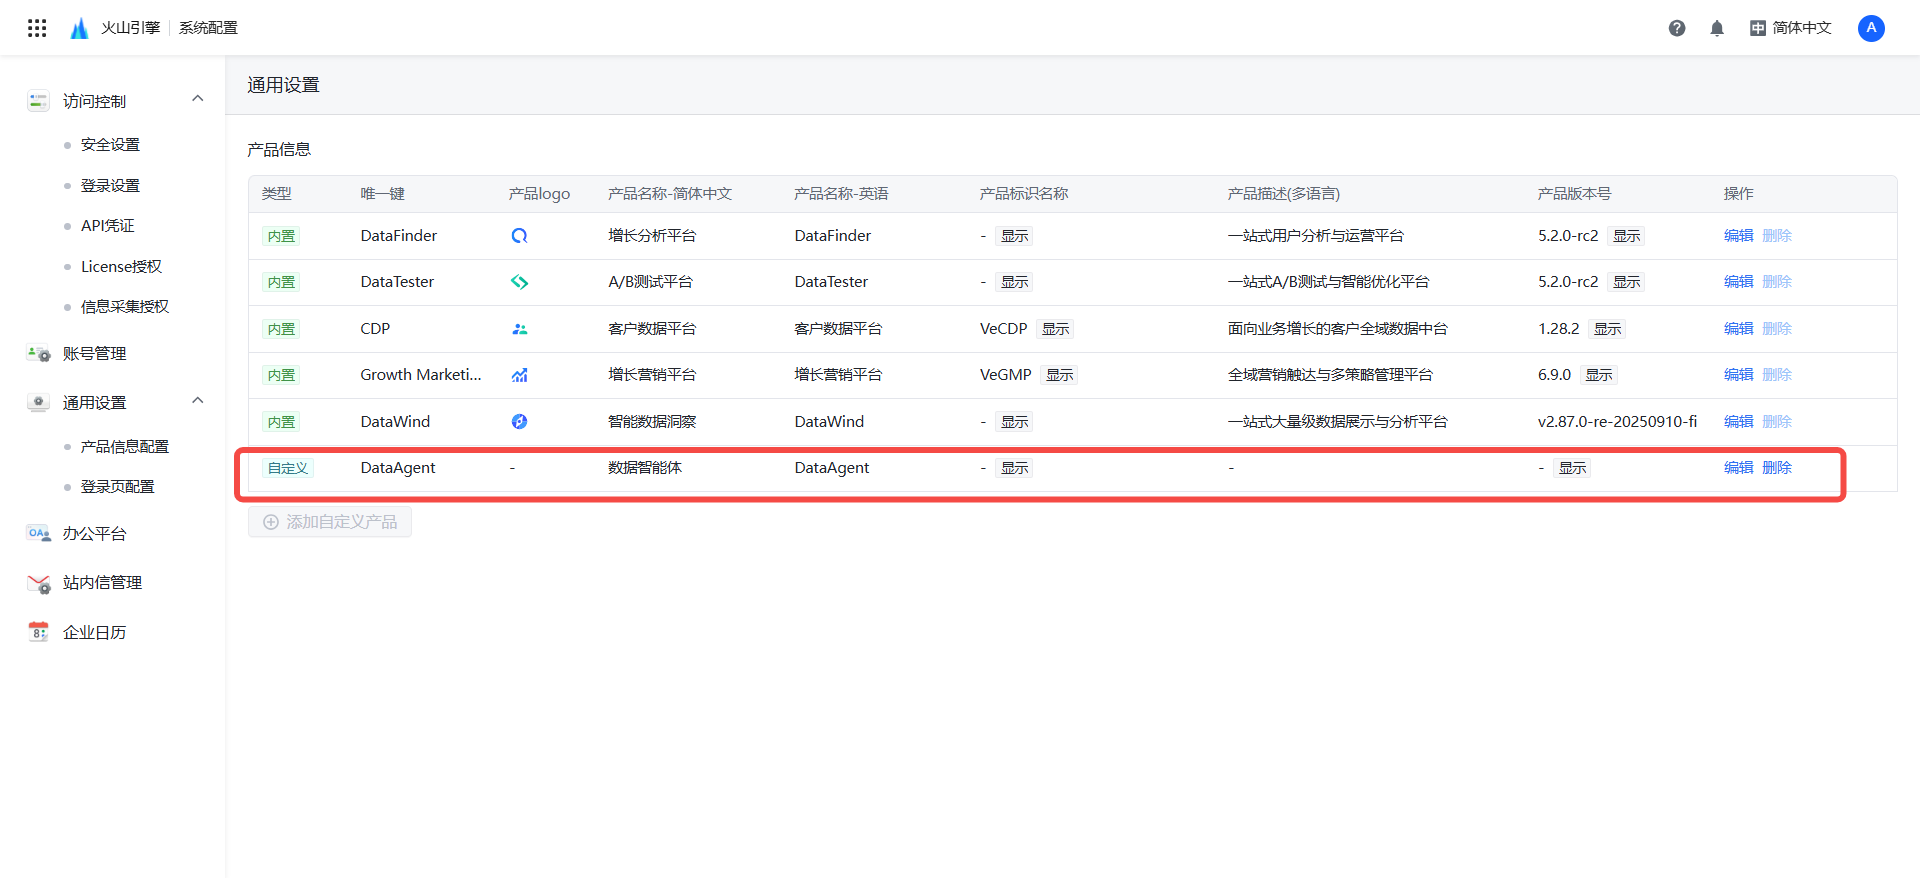The image size is (1920, 878).
Task: Open 登录页配置 menu item
Action: [117, 487]
